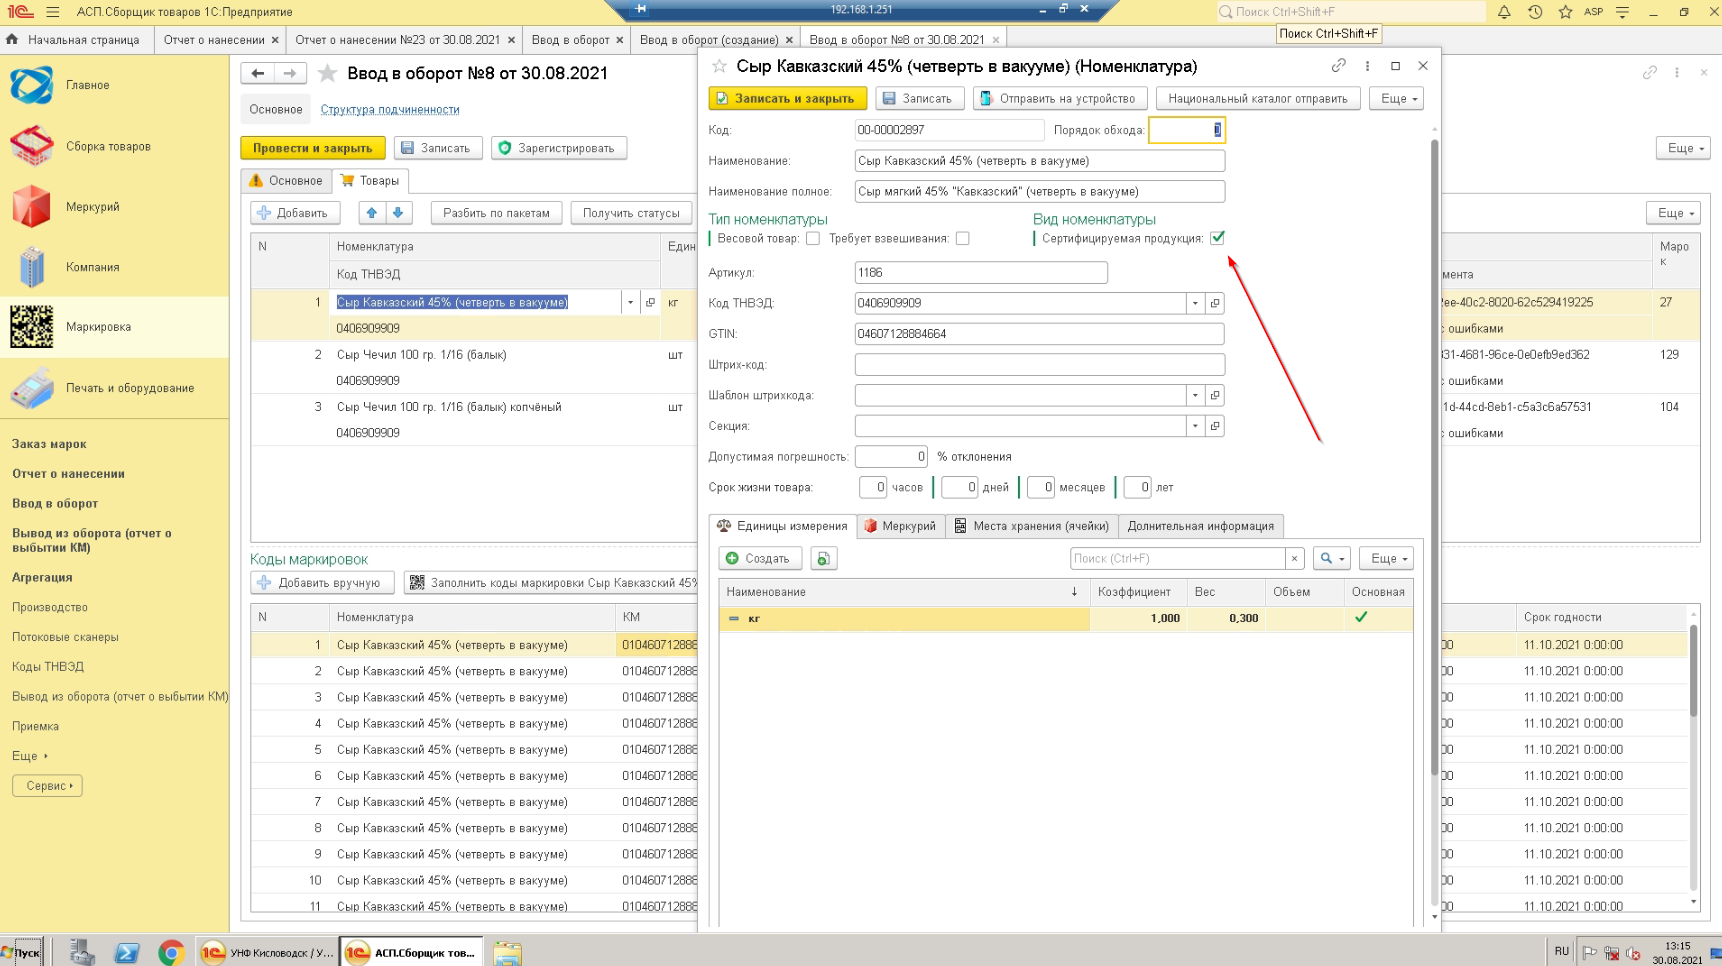This screenshot has height=966, width=1722.
Task: Open Еще menu in units table
Action: 1388,558
